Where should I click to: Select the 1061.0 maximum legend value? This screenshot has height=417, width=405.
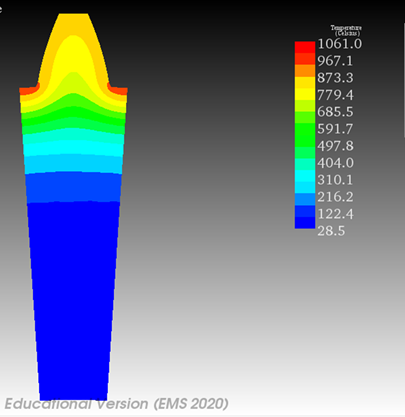click(339, 44)
